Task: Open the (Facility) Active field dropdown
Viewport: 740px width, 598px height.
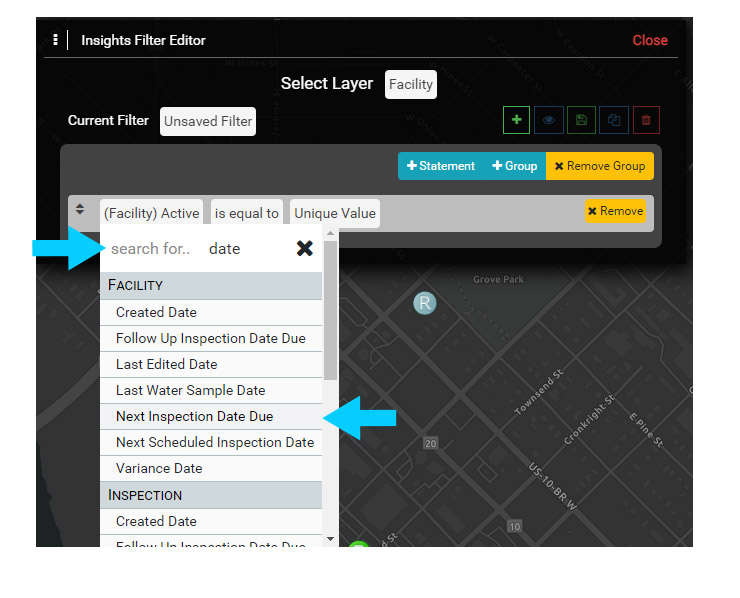Action: point(151,213)
